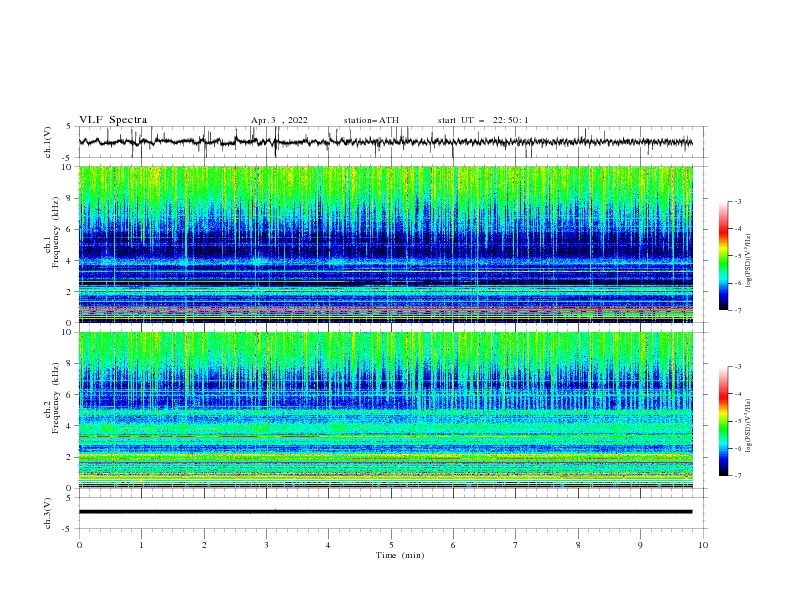Click the "5" volt tick of ch.3(V) axis

click(x=69, y=498)
